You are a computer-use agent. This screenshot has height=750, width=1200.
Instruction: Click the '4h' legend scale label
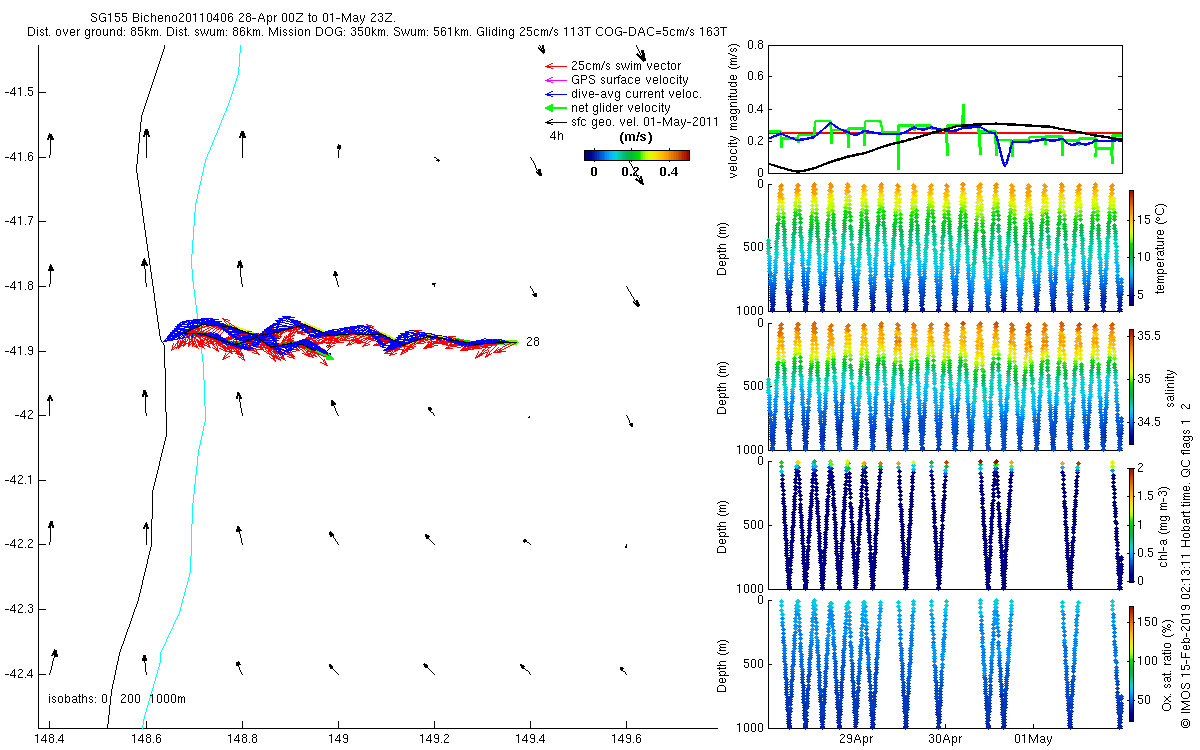point(556,135)
